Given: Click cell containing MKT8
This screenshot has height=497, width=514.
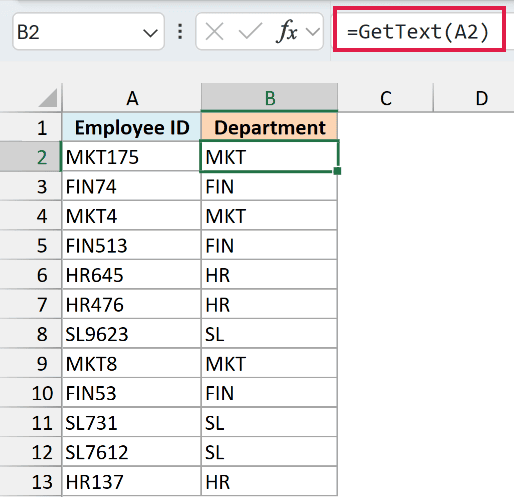Looking at the screenshot, I should pyautogui.click(x=132, y=363).
